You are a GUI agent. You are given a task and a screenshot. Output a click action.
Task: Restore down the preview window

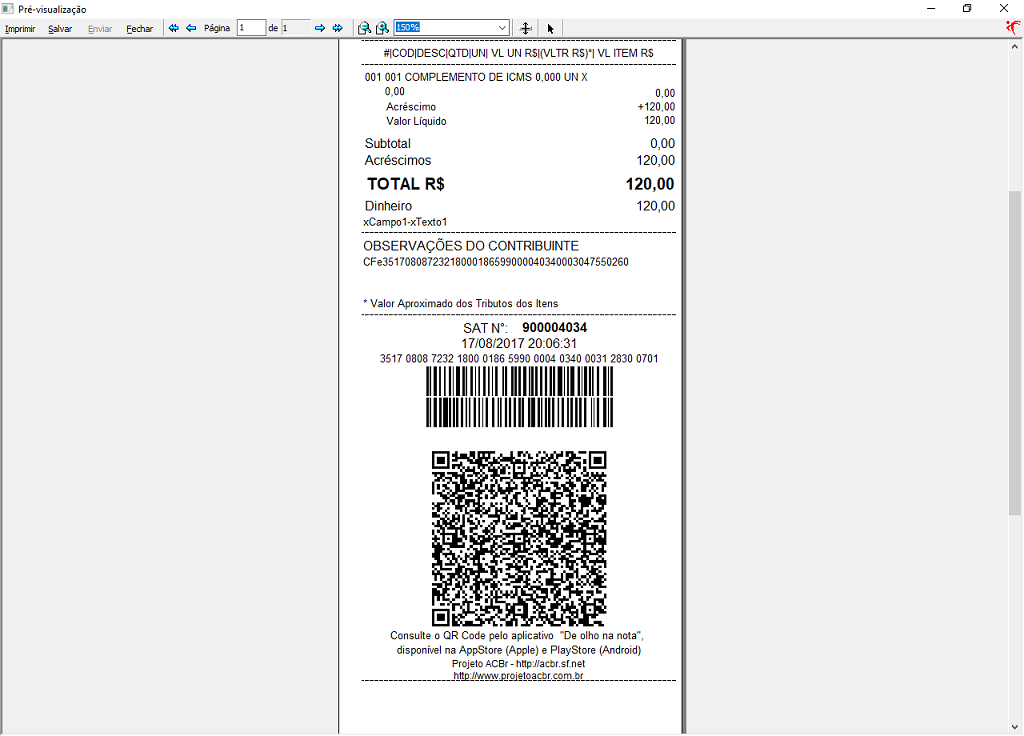(x=967, y=8)
